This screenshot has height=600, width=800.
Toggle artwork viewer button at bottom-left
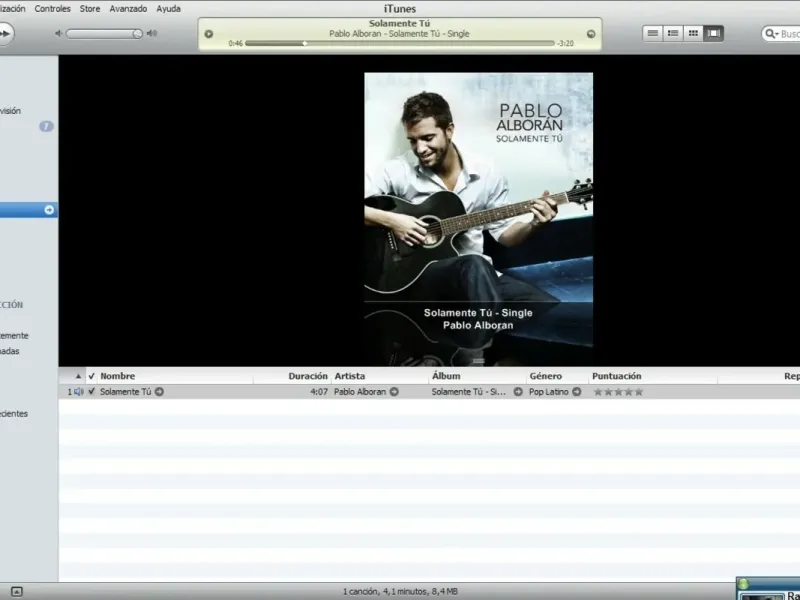click(x=16, y=592)
